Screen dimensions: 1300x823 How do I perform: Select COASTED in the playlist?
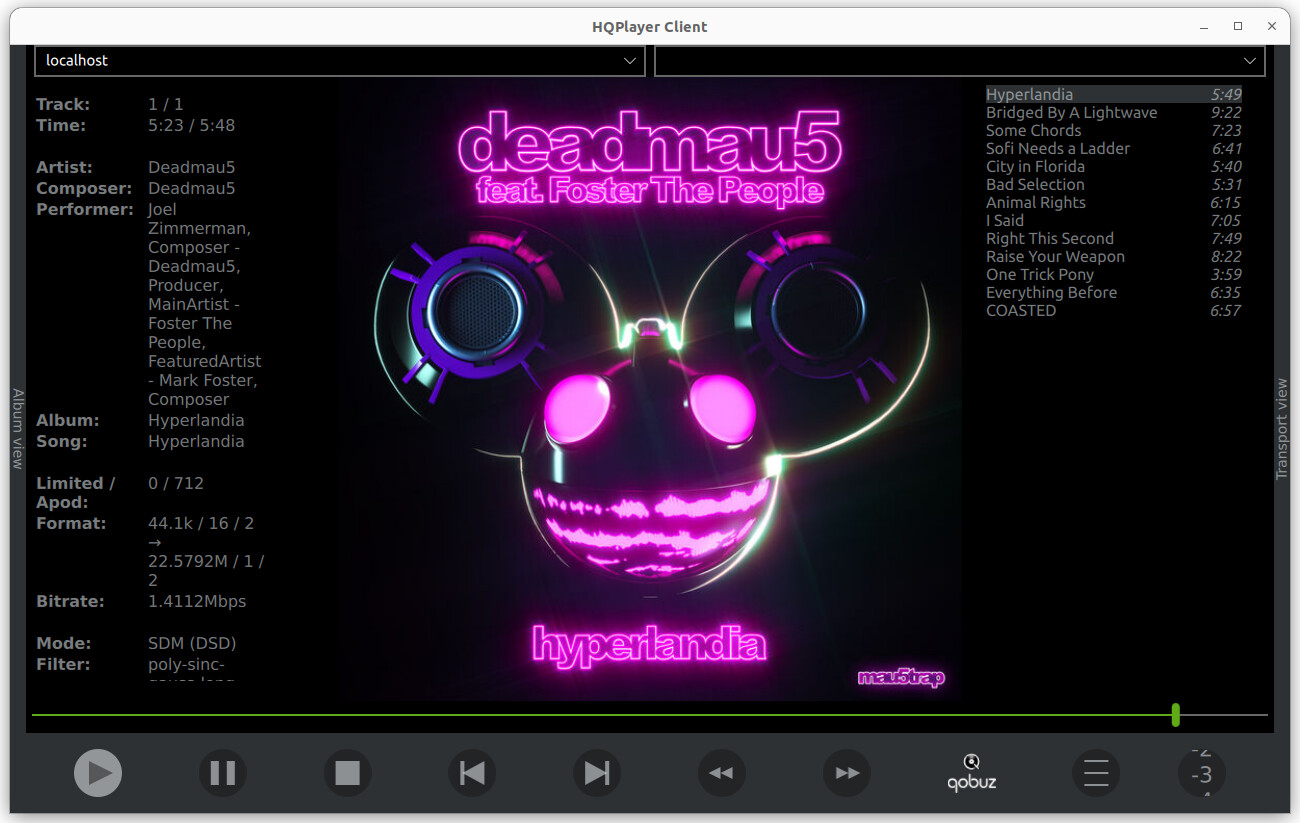1021,311
